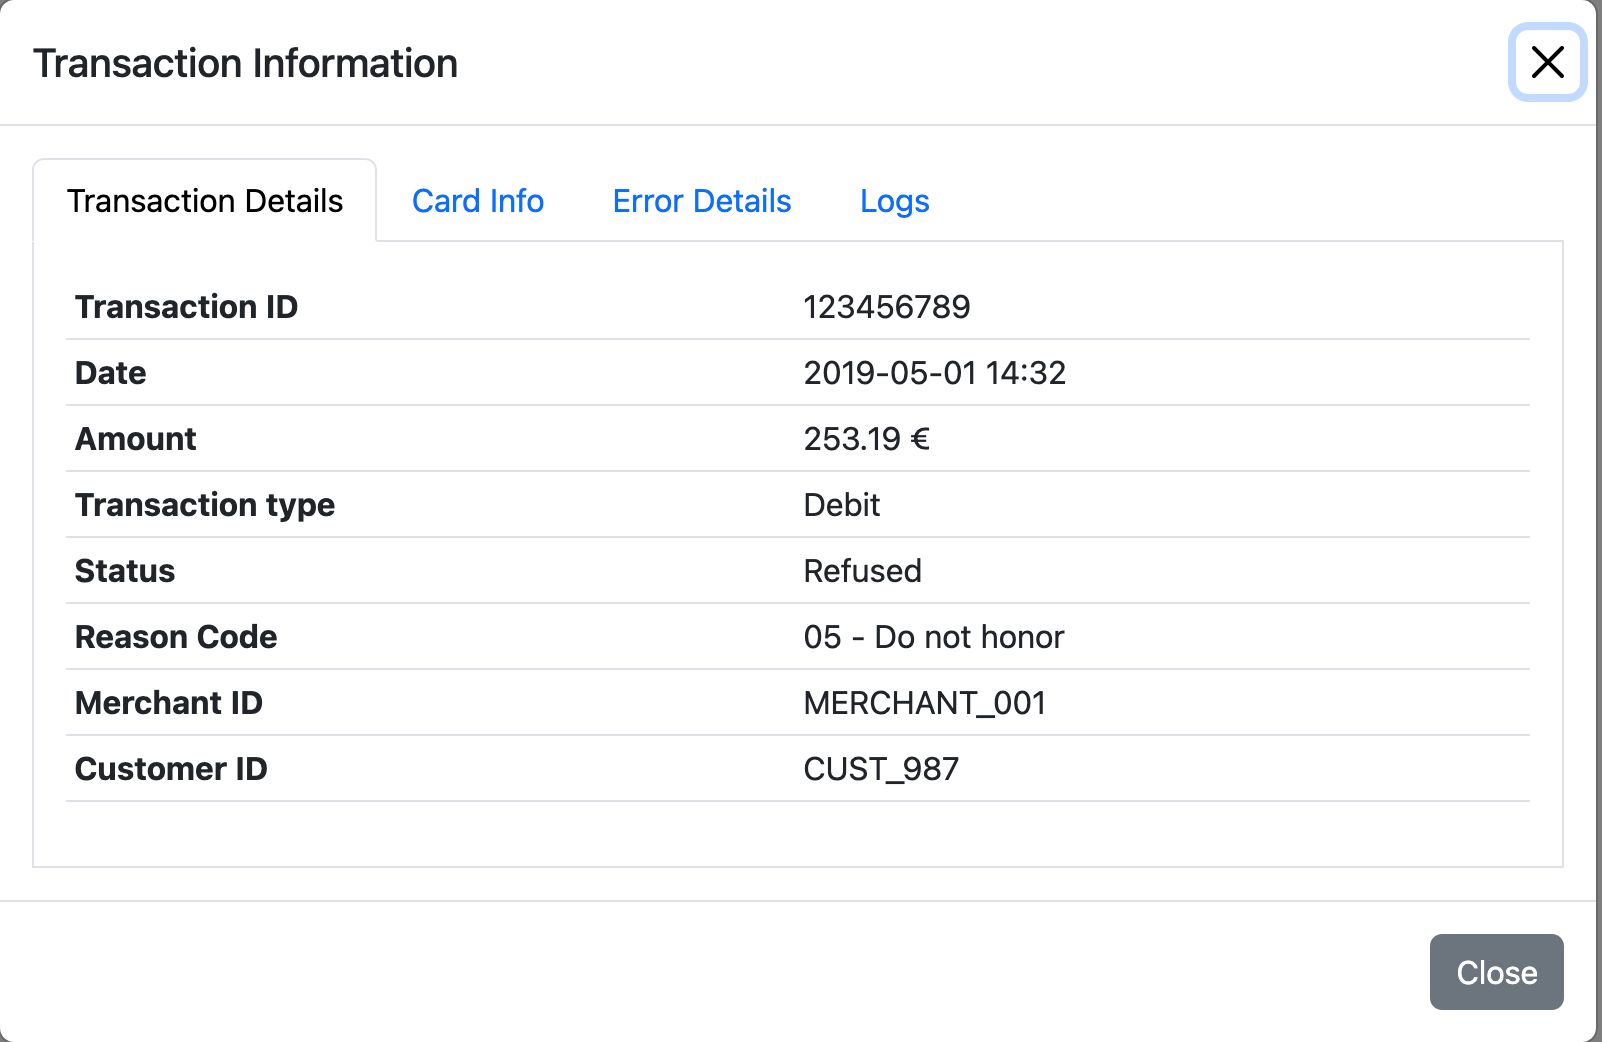View the Logs tab

tap(895, 201)
